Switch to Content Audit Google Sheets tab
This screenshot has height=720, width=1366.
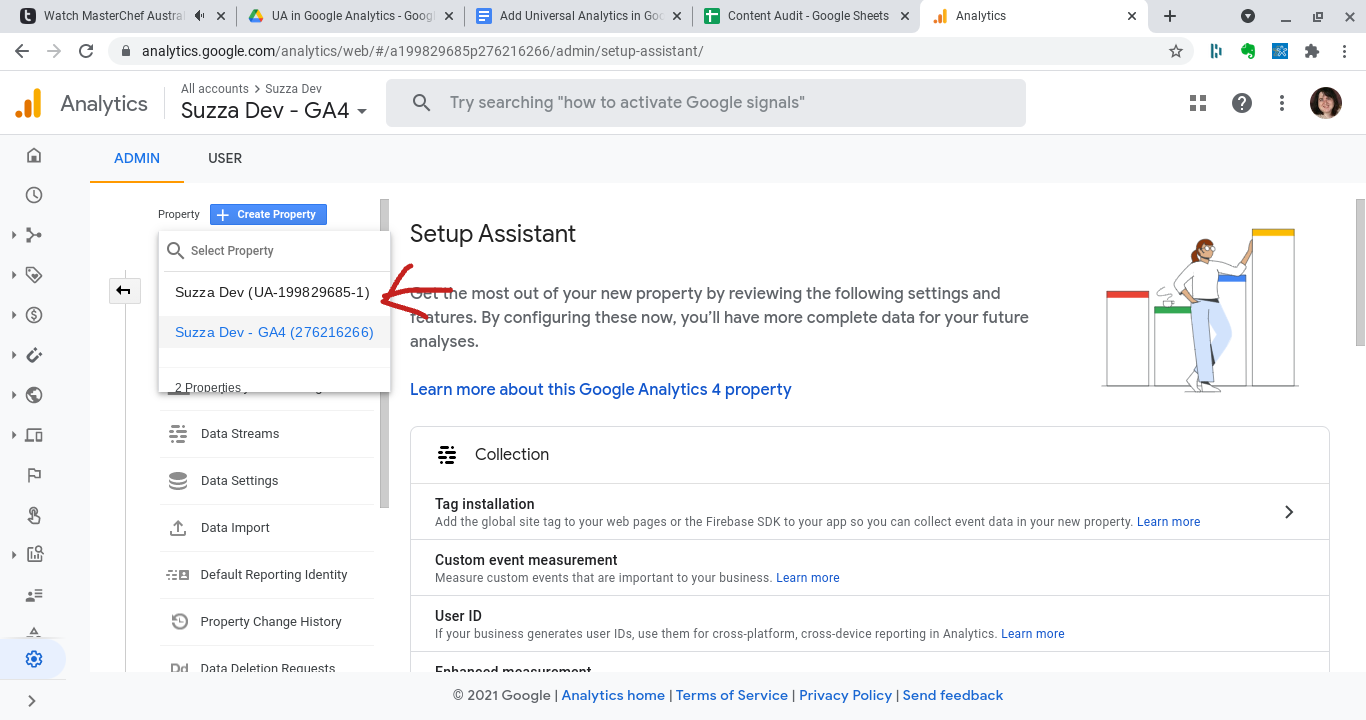[805, 16]
